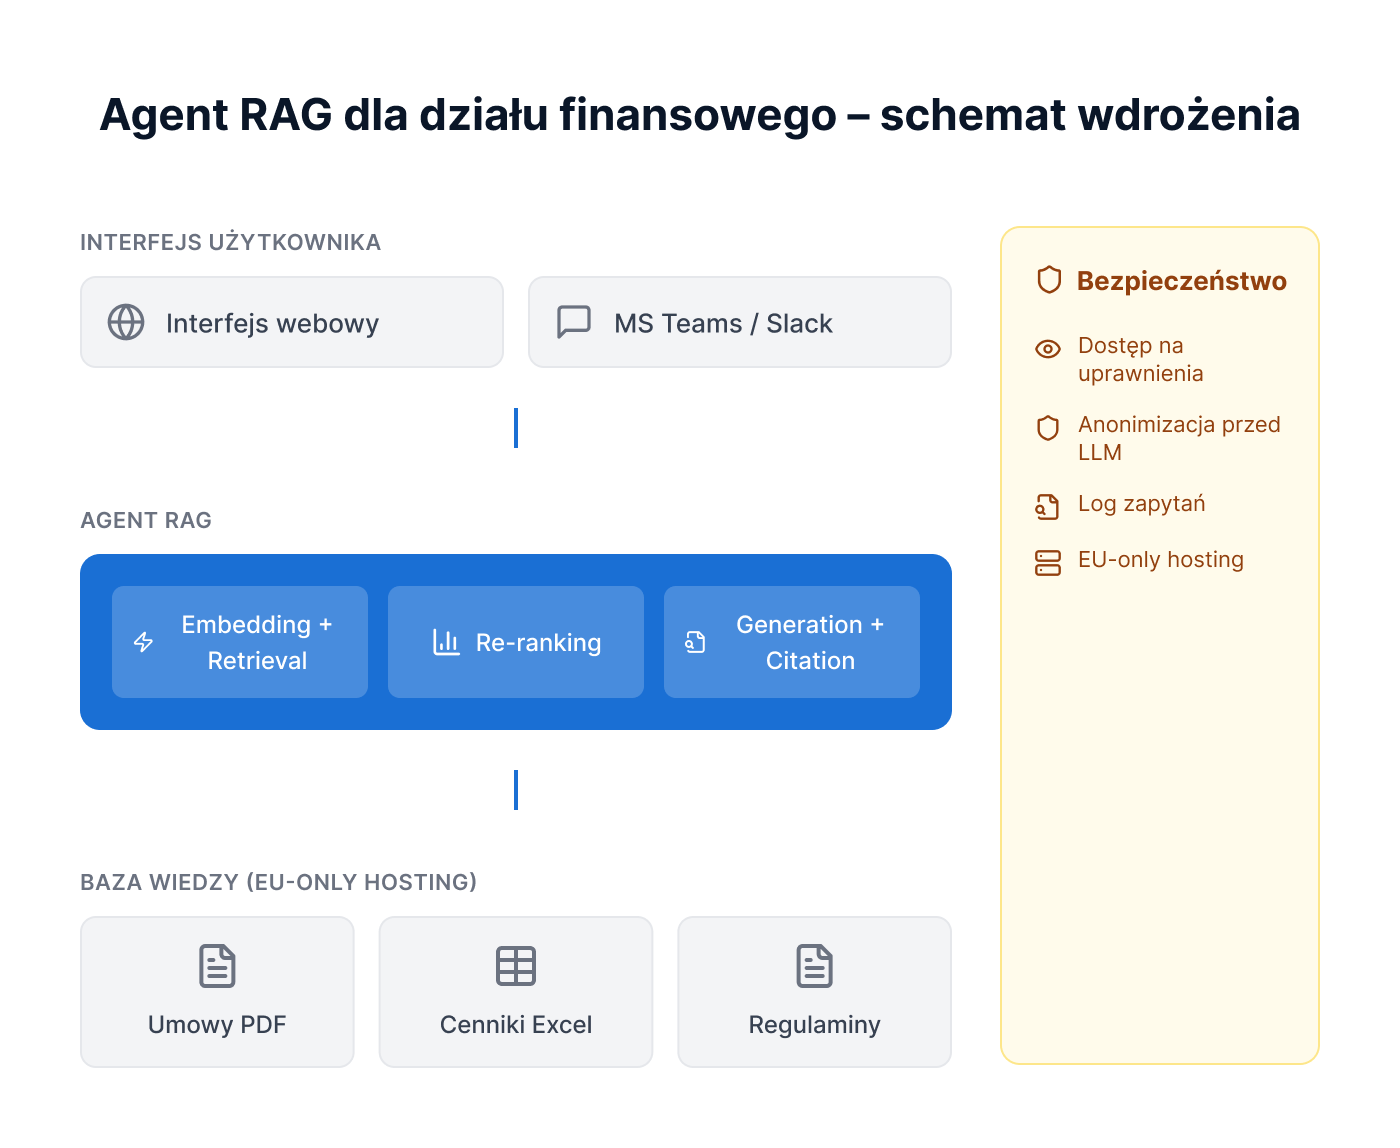Click the document search icon in Generation card
The height and width of the screenshot is (1148, 1400).
coord(695,642)
